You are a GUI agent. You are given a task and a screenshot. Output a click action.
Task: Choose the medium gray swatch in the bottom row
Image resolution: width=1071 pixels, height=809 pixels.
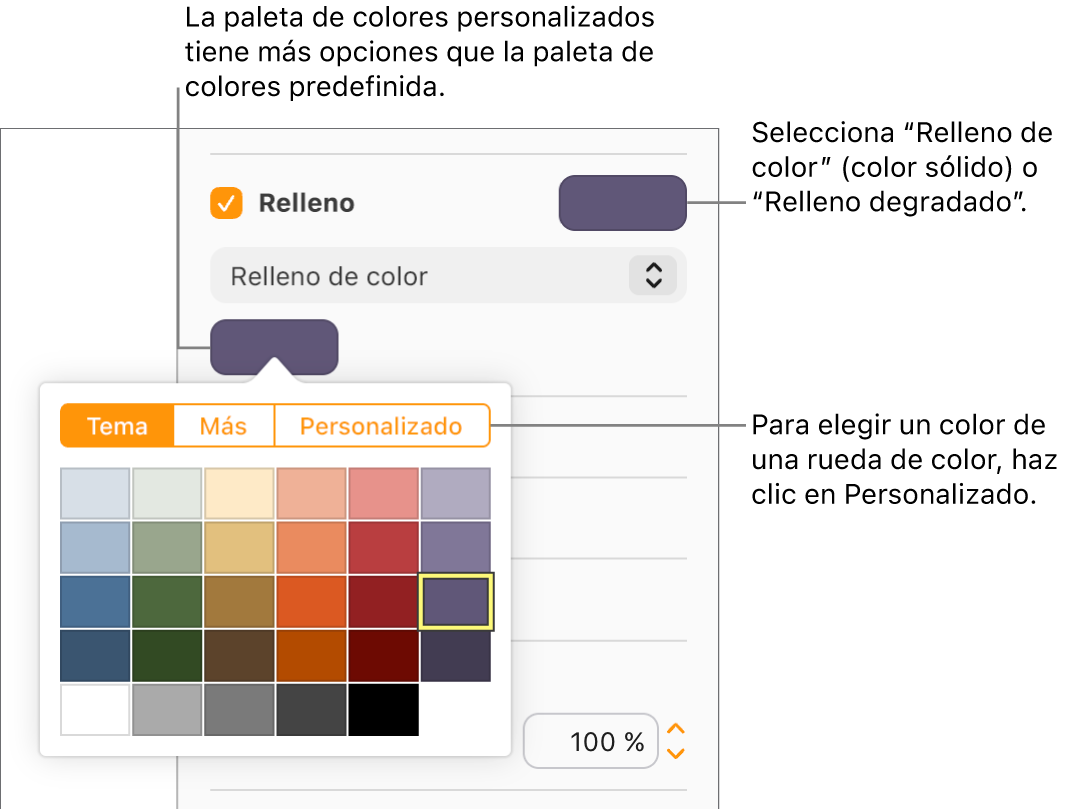[239, 710]
